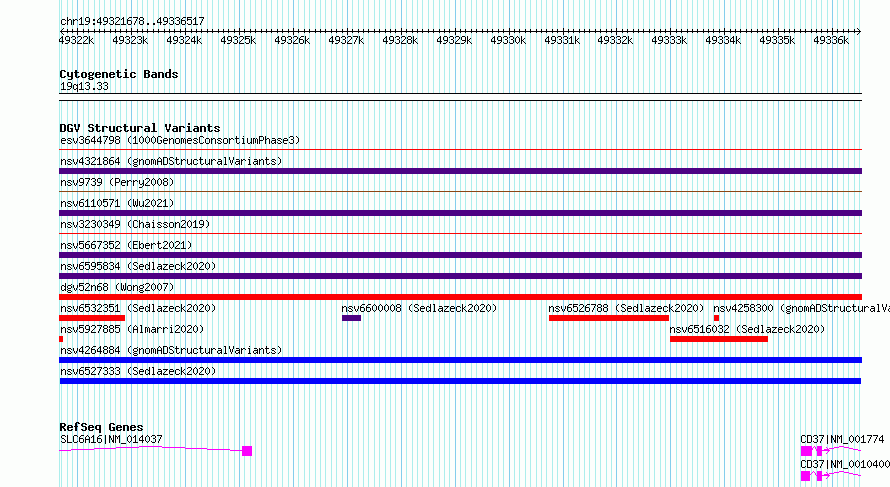The height and width of the screenshot is (487, 890).
Task: Click the esv3644798 1000Genomes variant label
Action: click(180, 140)
